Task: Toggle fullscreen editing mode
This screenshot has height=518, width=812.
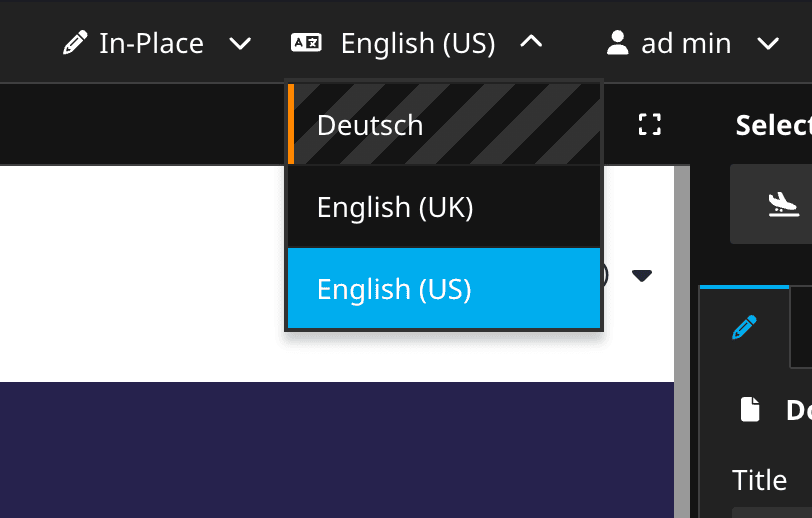Action: pos(650,125)
